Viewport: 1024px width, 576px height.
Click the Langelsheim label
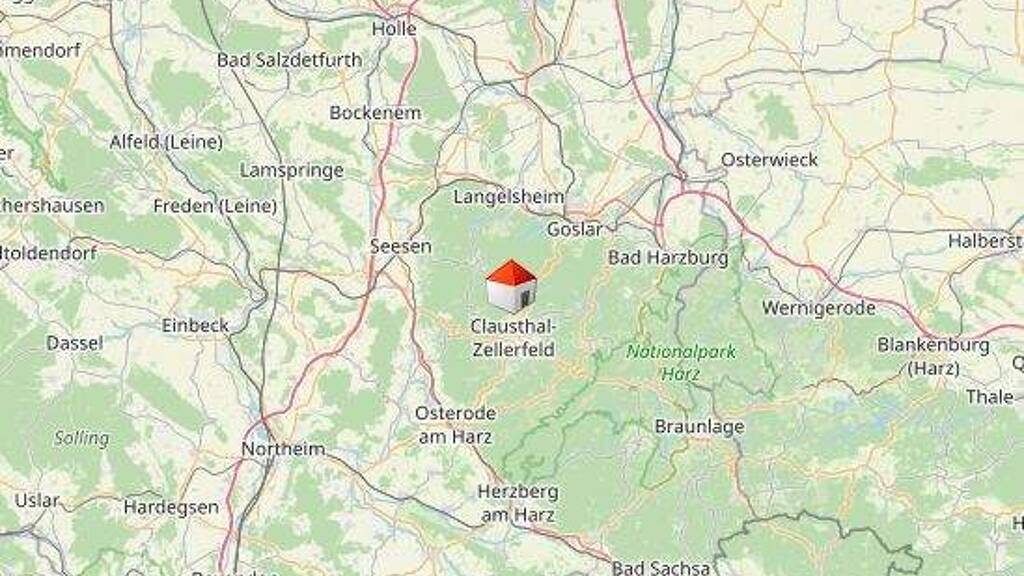coord(509,197)
